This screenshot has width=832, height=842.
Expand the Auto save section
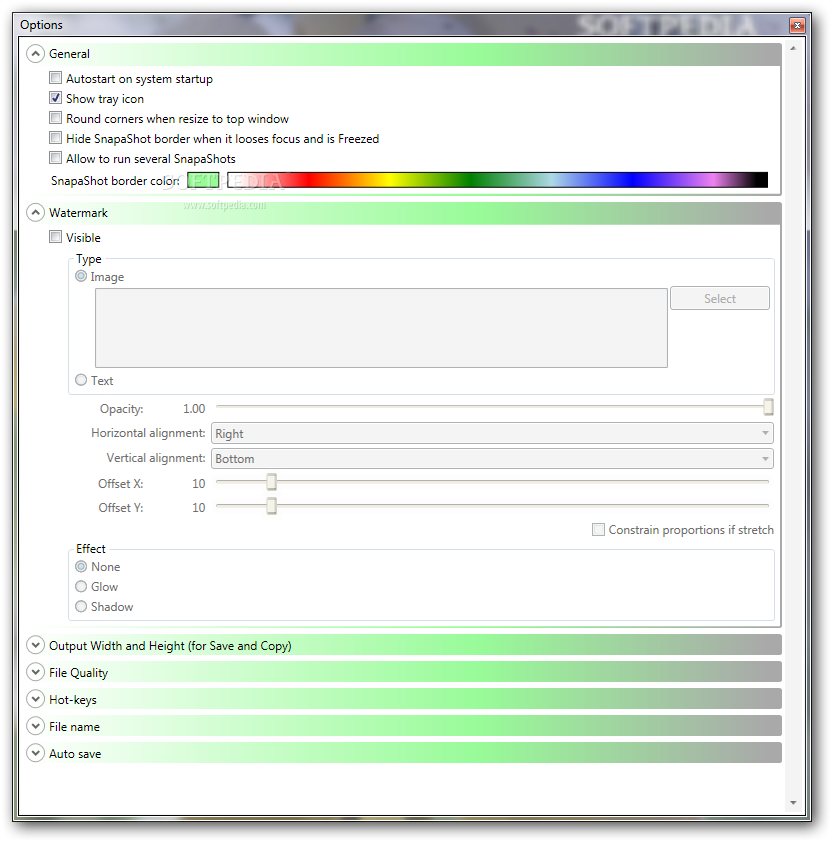[x=35, y=753]
